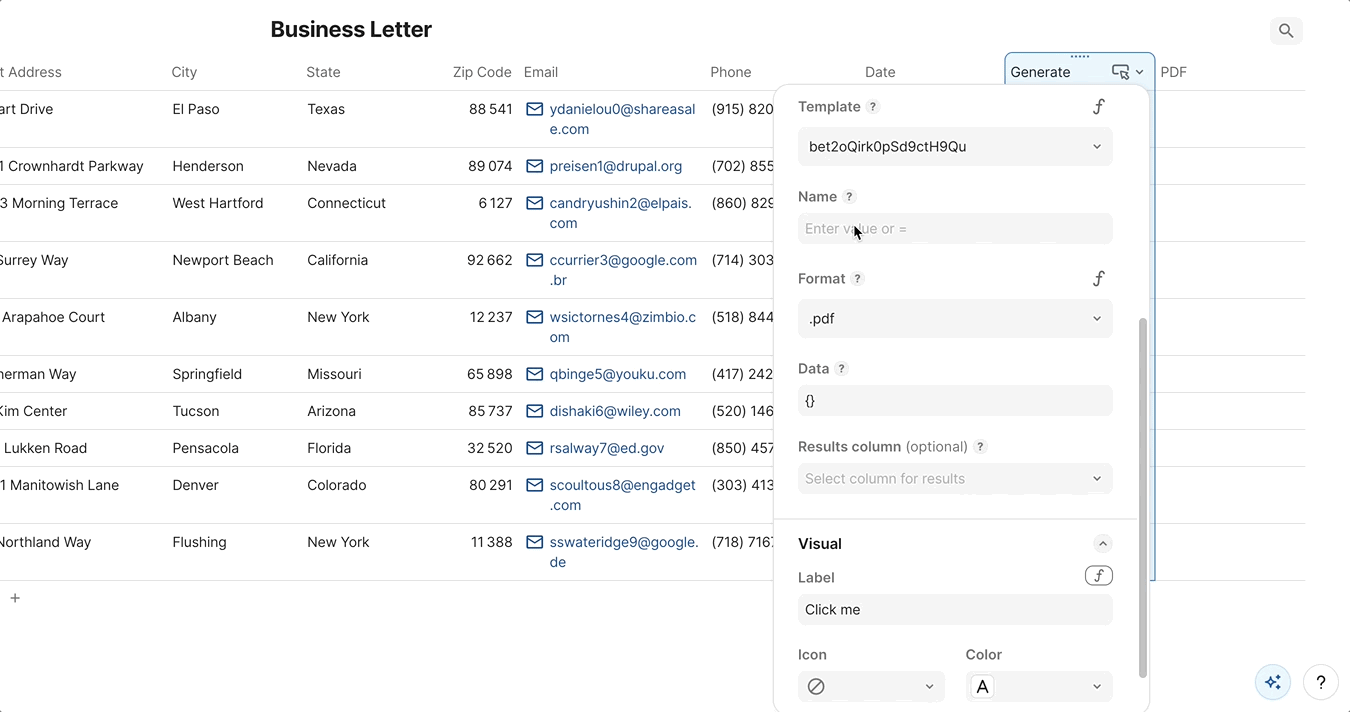This screenshot has width=1350, height=712.
Task: Click the help icon beside Results column
Action: [980, 447]
